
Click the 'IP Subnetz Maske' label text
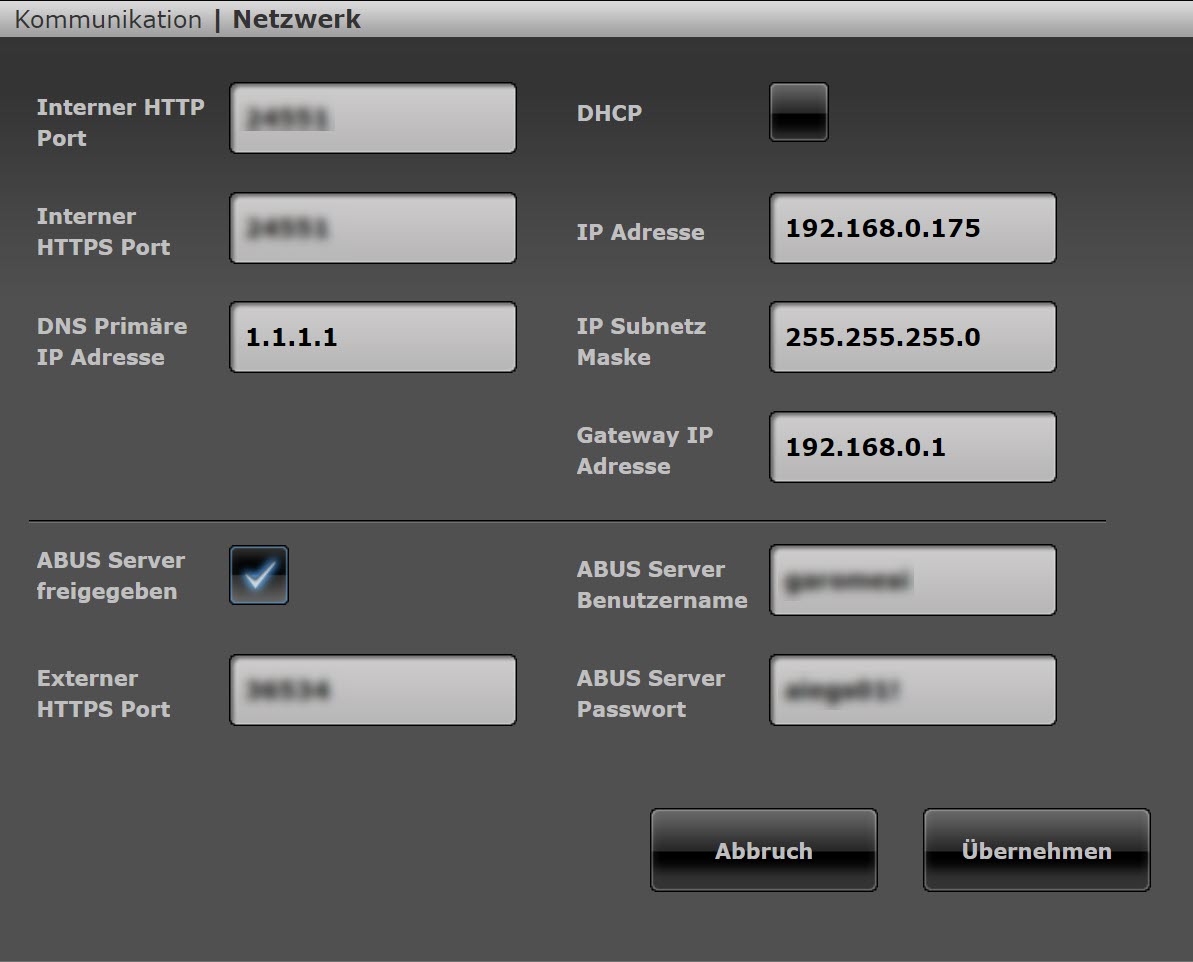[x=641, y=342]
